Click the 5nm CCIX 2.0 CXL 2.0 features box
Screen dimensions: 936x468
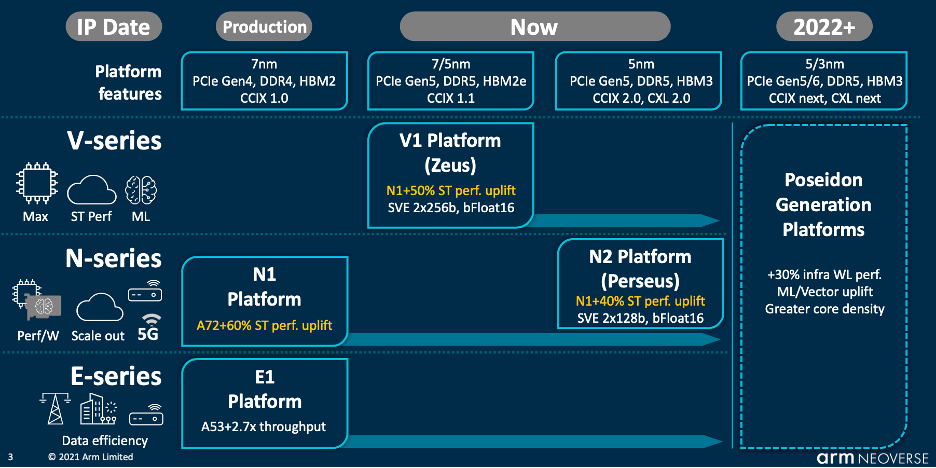639,81
